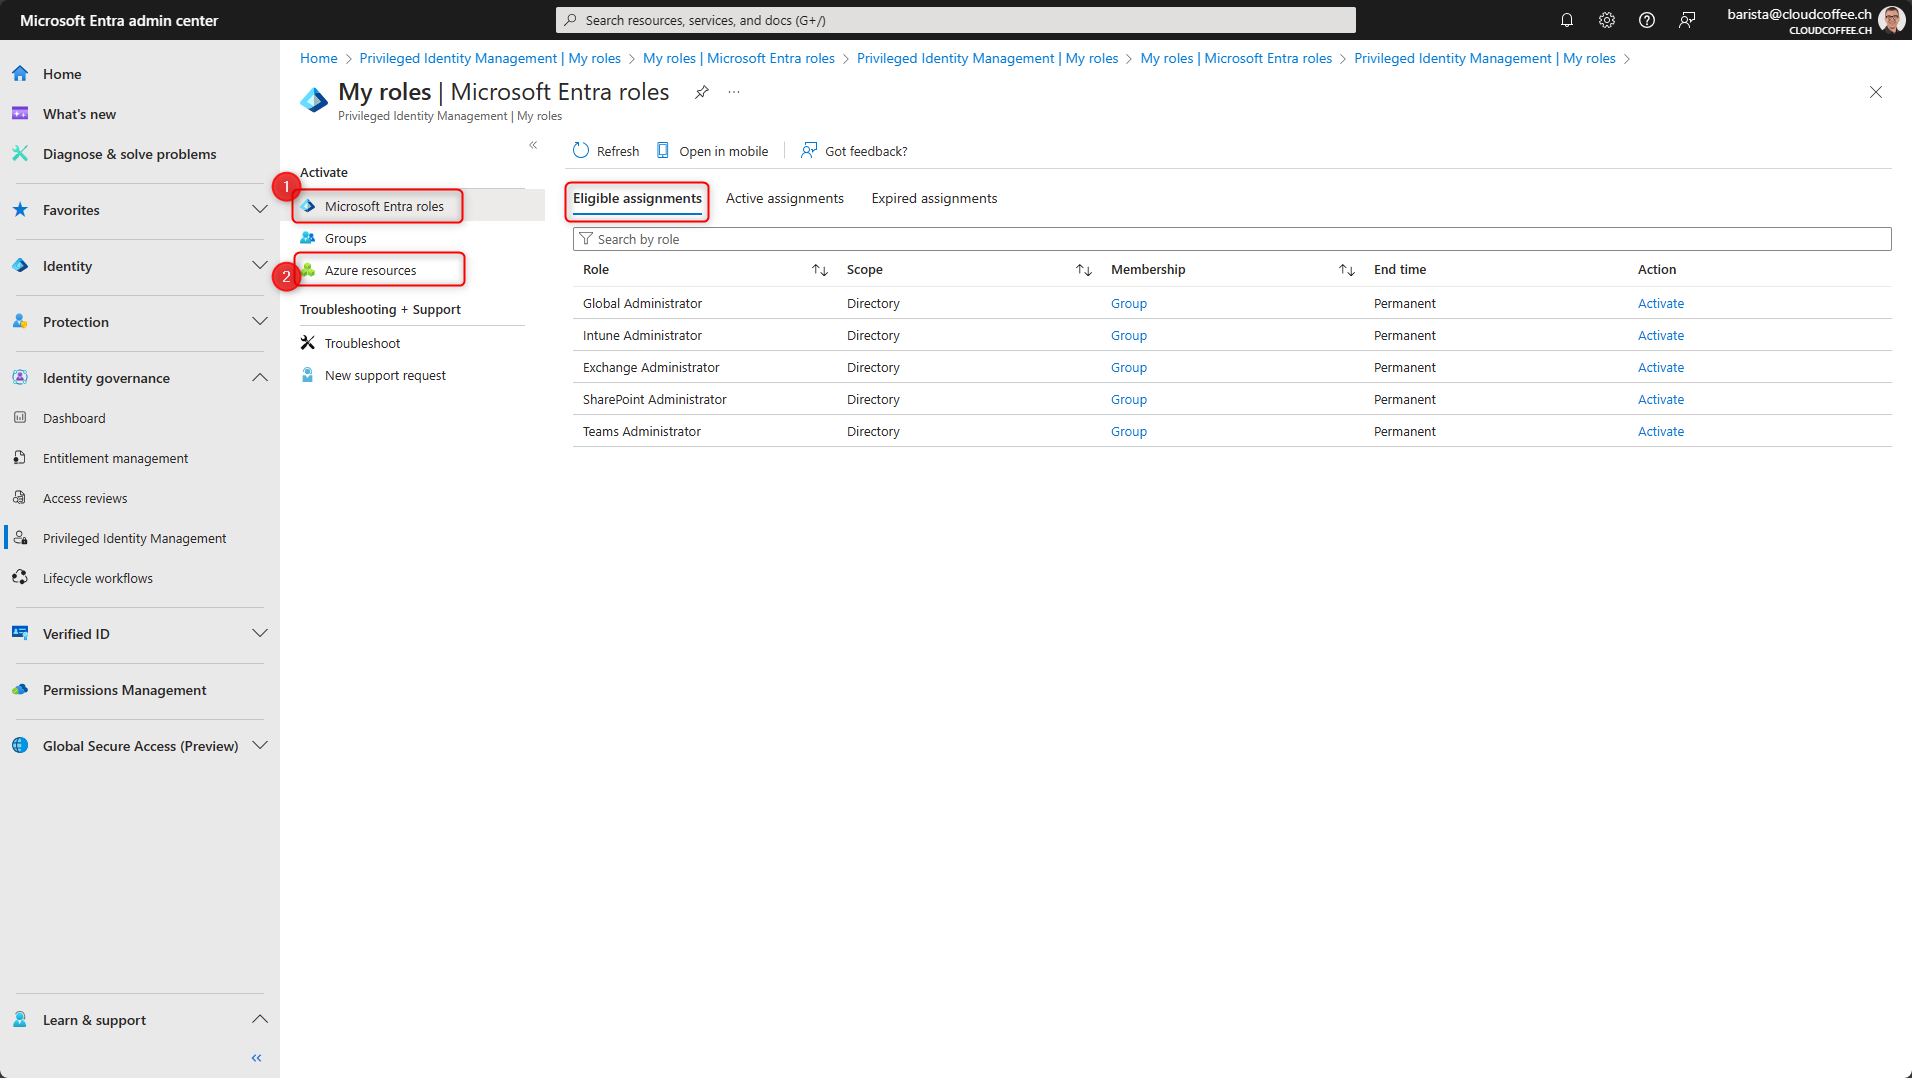This screenshot has height=1078, width=1912.
Task: Click the Dashboard item icon
Action: 20,418
